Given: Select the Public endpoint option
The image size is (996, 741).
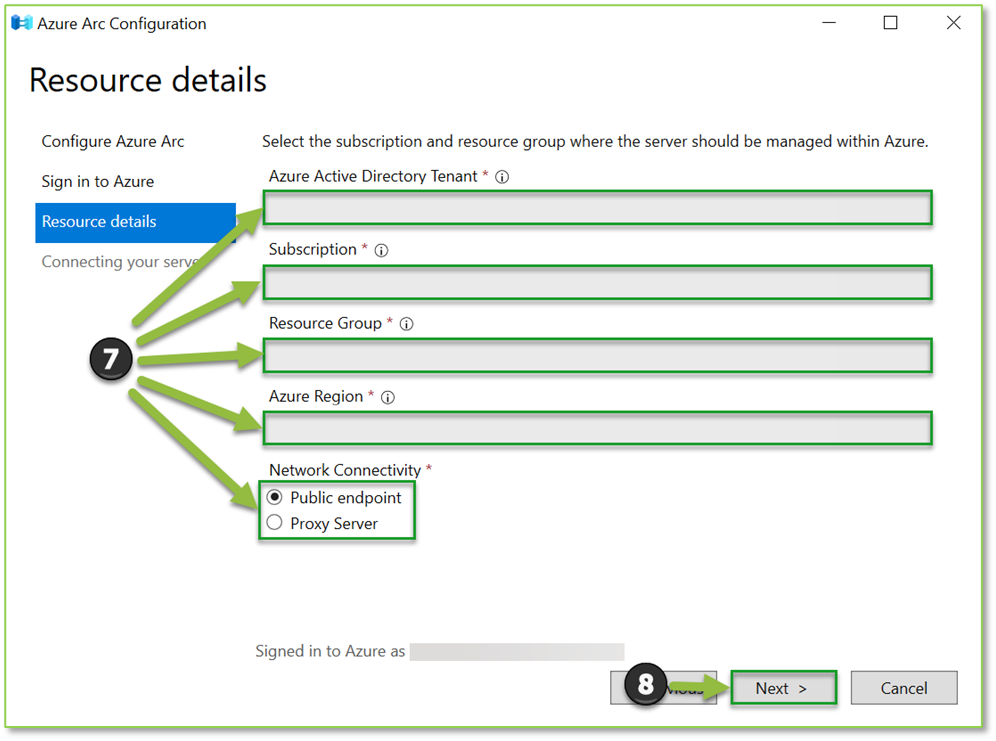Looking at the screenshot, I should (x=275, y=497).
